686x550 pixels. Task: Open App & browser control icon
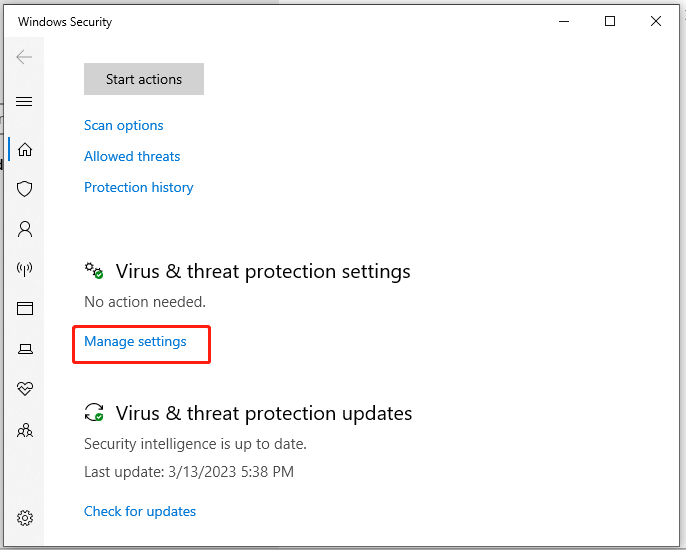[x=25, y=308]
